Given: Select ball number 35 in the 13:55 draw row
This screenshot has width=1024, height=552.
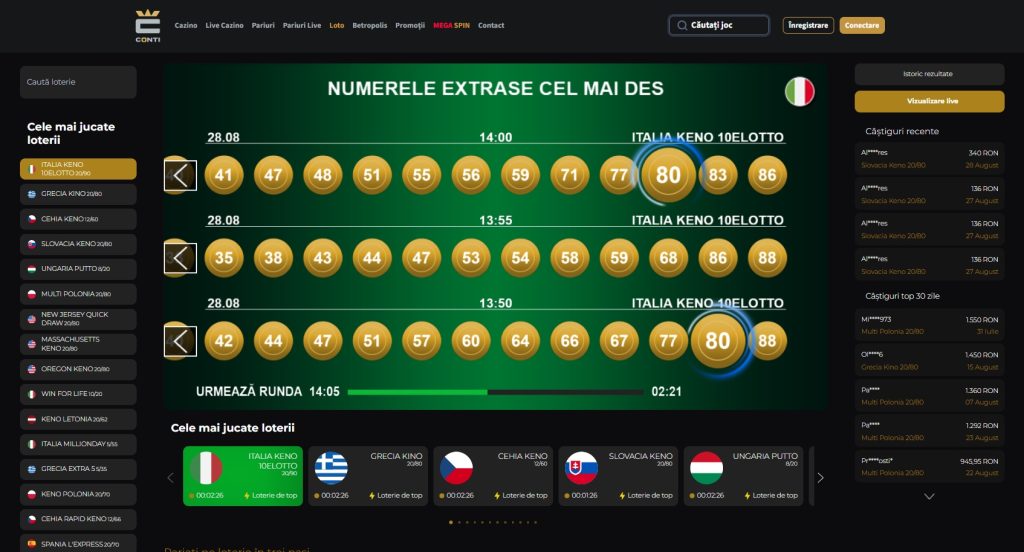Looking at the screenshot, I should 223,258.
